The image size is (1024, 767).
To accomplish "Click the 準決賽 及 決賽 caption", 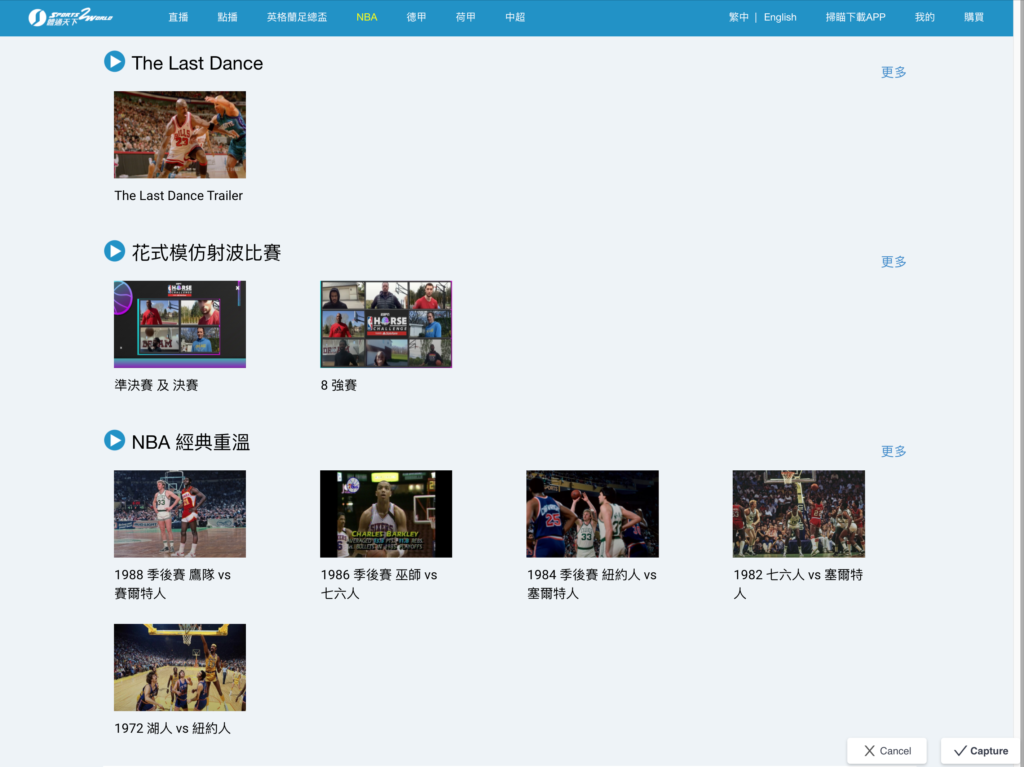I will click(156, 385).
